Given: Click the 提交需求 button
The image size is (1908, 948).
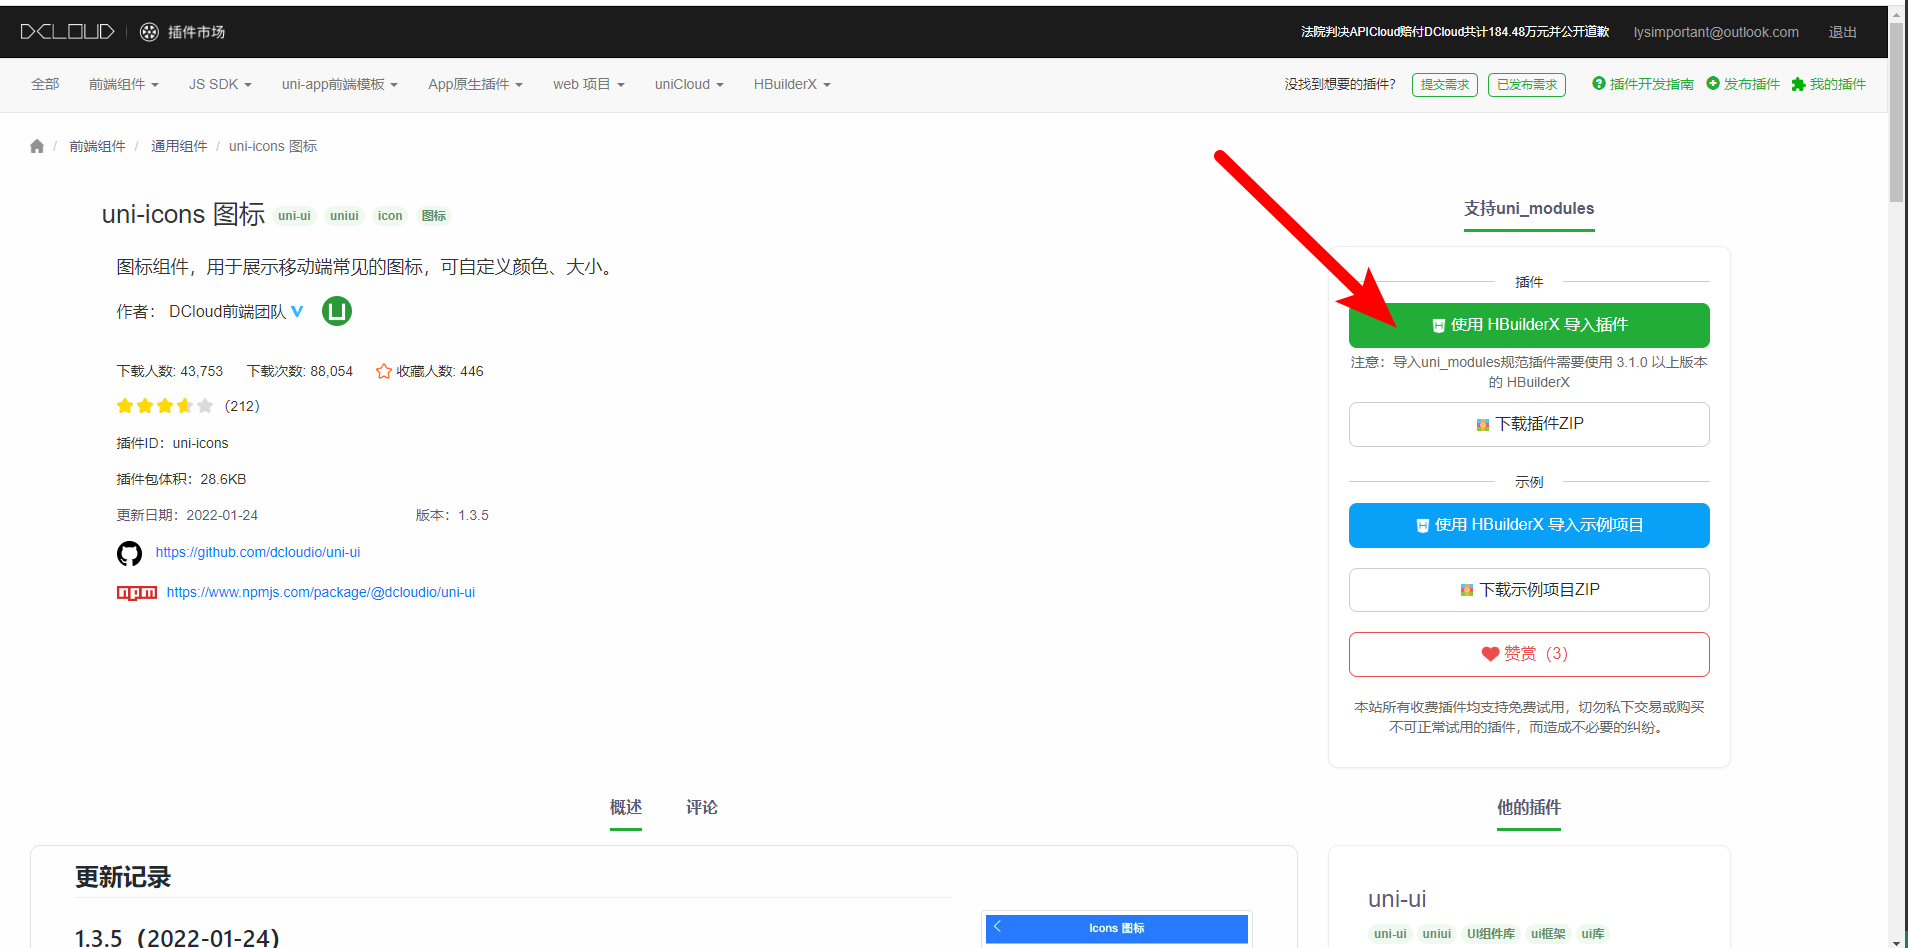Looking at the screenshot, I should [1445, 85].
